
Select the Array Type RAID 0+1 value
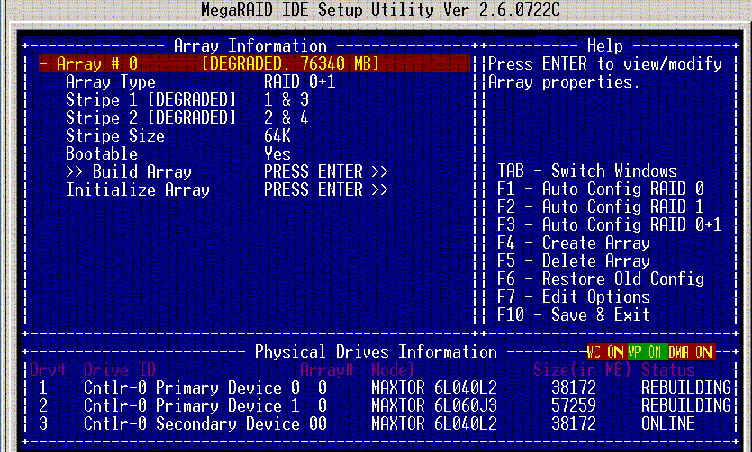pyautogui.click(x=298, y=82)
